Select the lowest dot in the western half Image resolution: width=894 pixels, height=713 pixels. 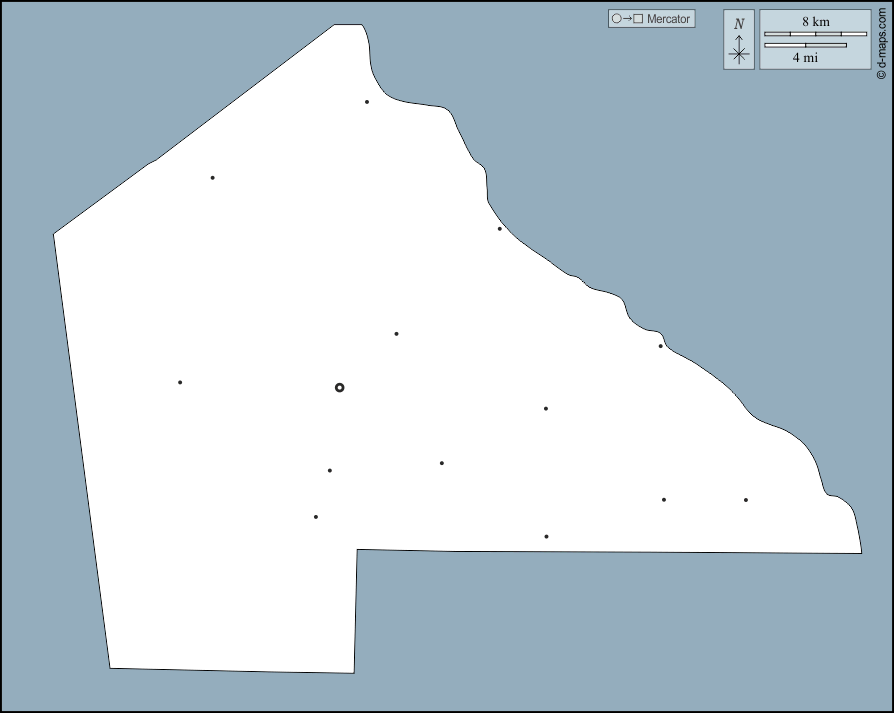pos(316,517)
